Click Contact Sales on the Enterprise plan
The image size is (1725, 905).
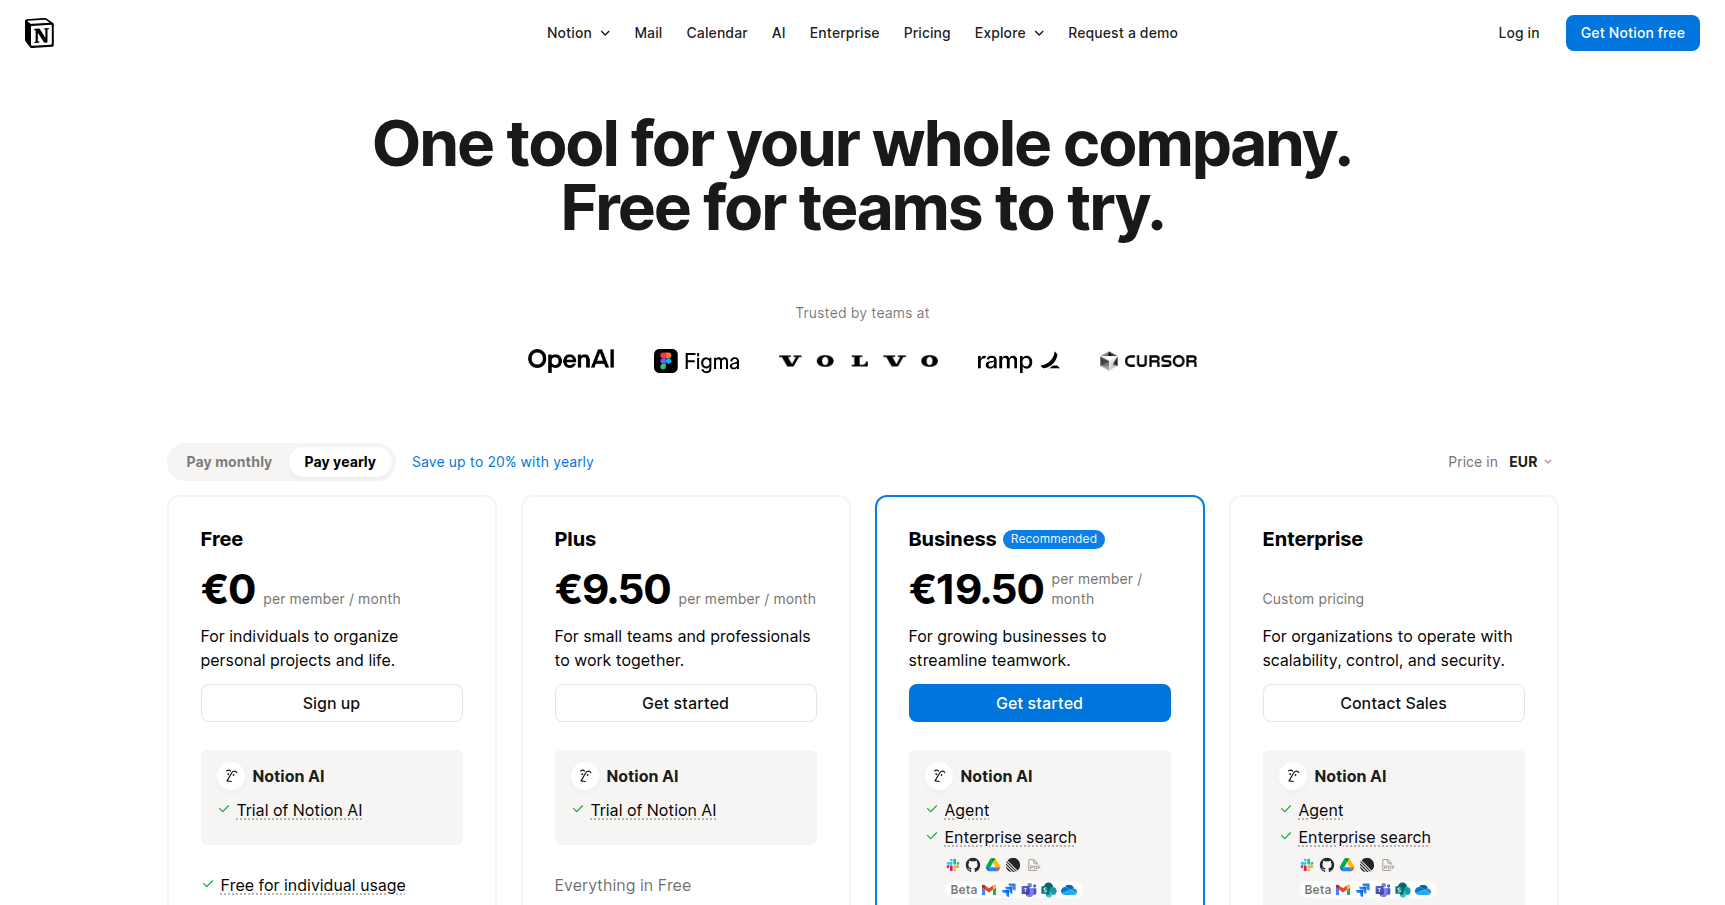[x=1393, y=703]
